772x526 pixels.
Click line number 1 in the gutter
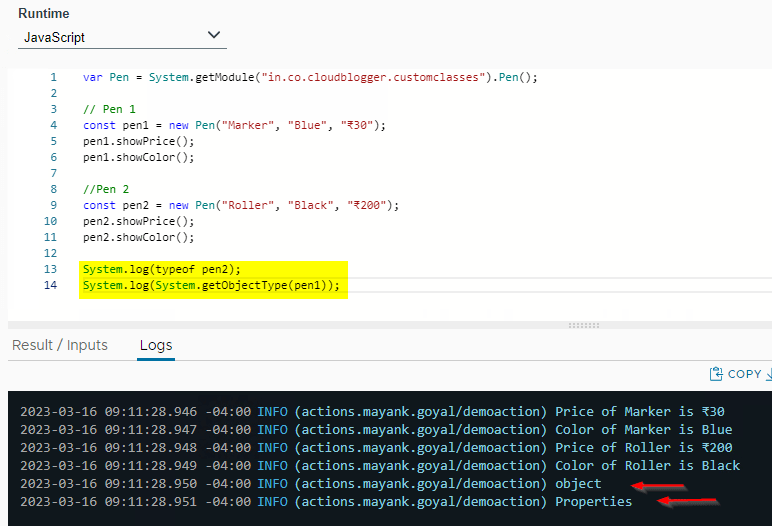click(x=53, y=77)
